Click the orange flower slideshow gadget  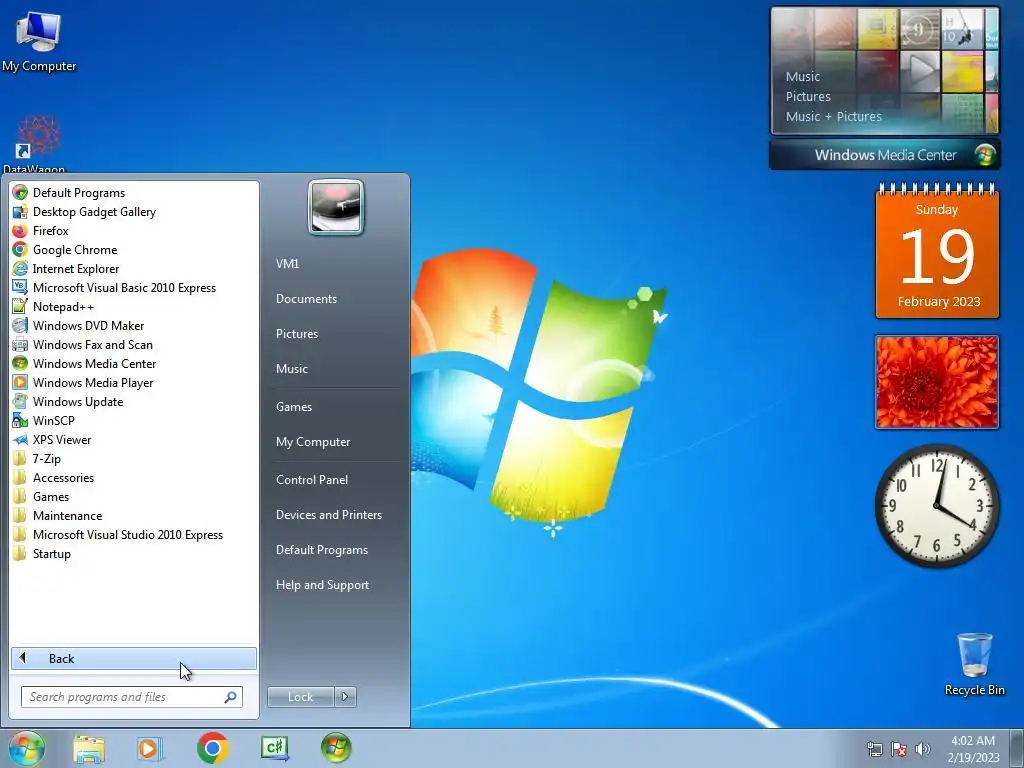[x=936, y=382]
